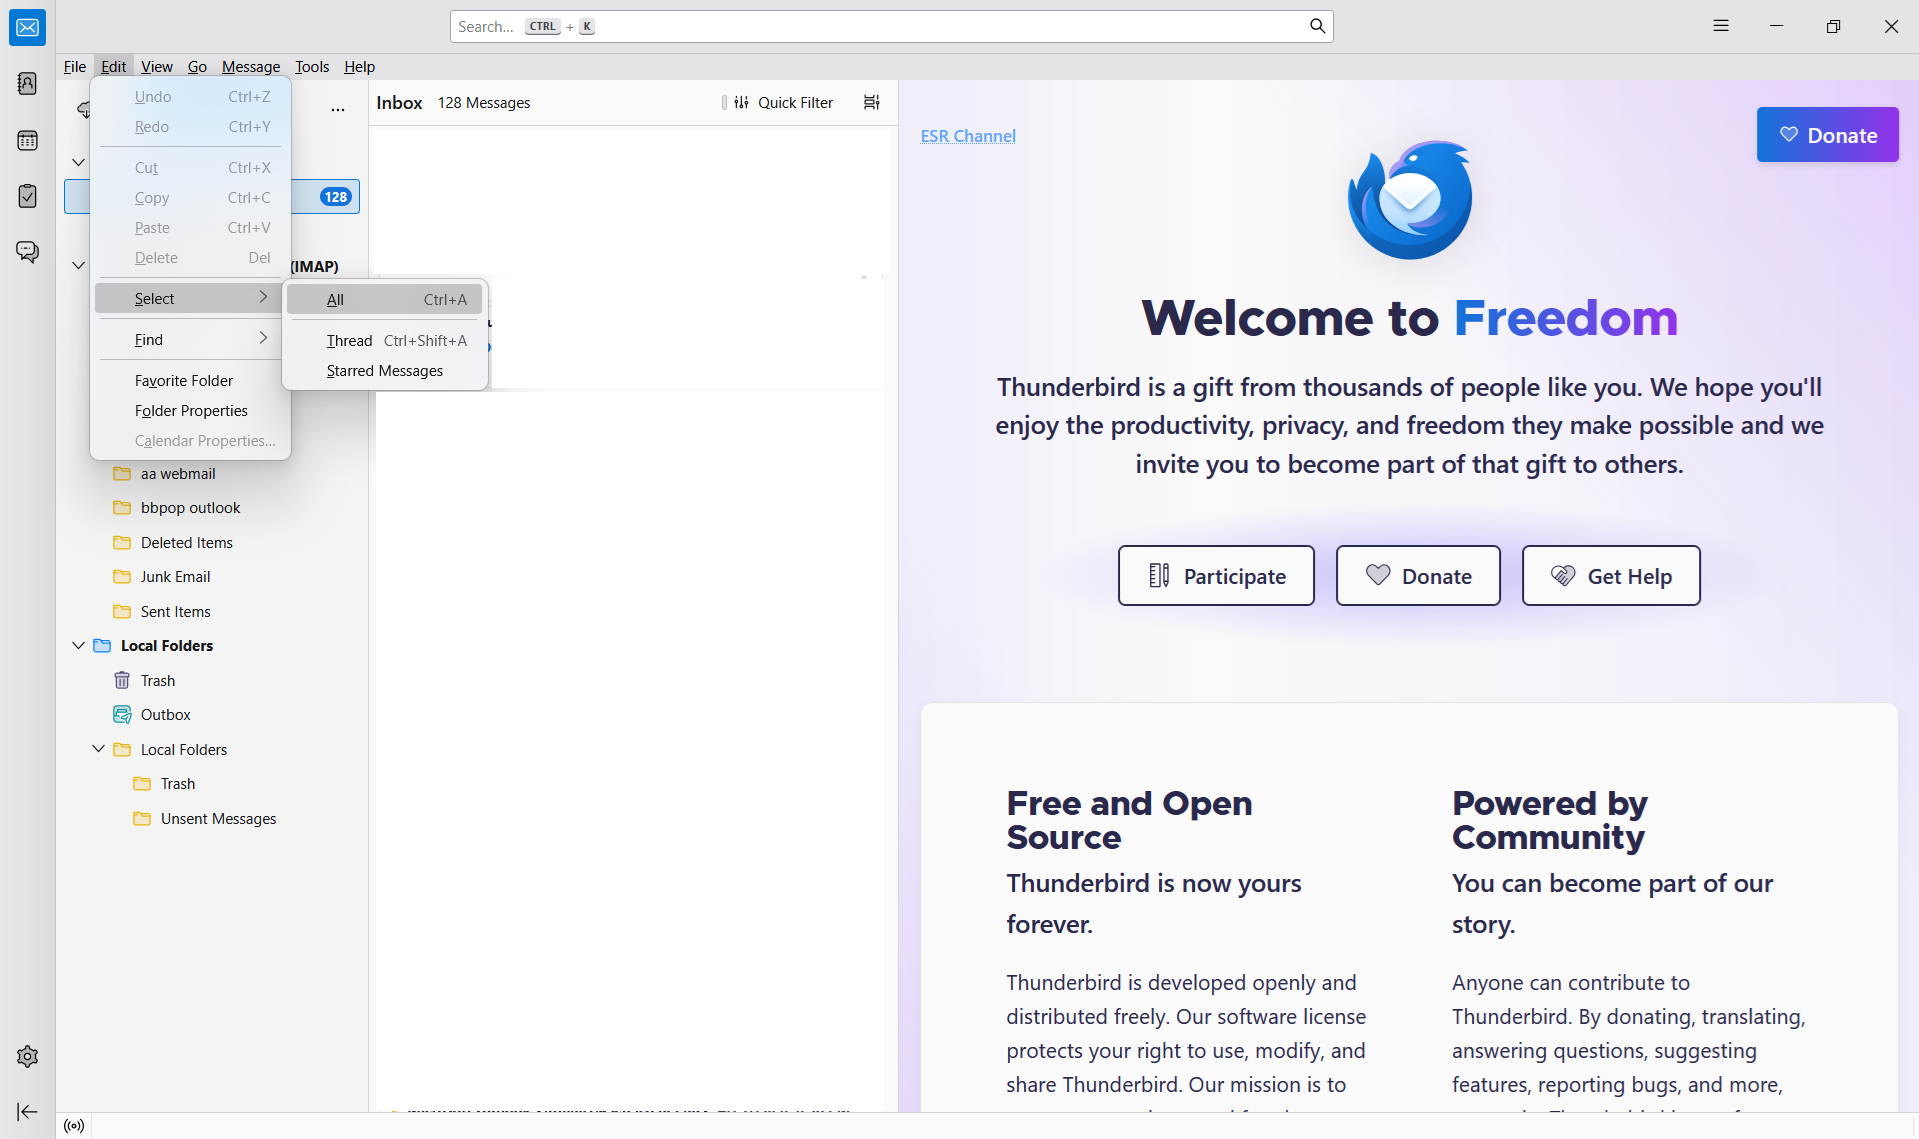This screenshot has height=1139, width=1919.
Task: Click the outlined Donate button
Action: (1418, 576)
